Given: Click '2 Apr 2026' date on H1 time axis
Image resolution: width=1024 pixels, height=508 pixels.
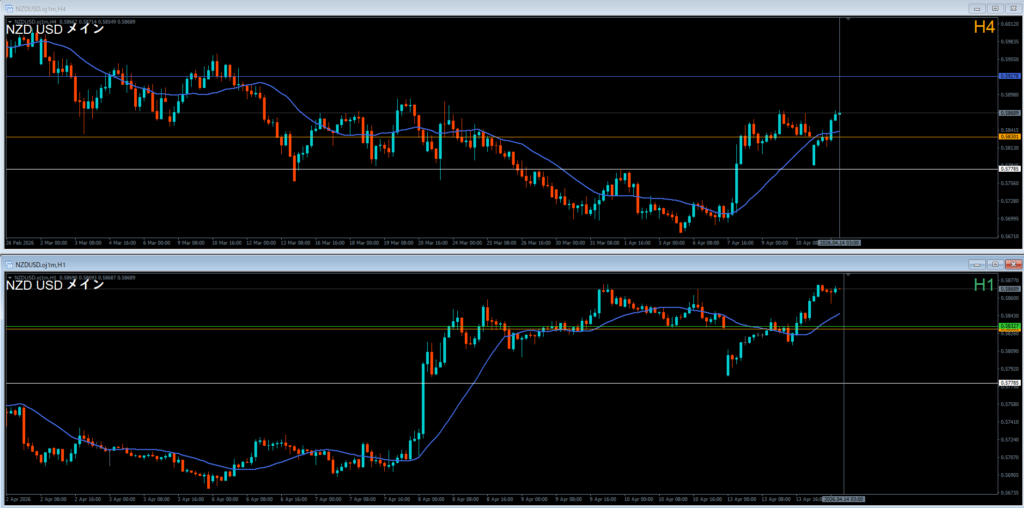Looking at the screenshot, I should [x=16, y=498].
